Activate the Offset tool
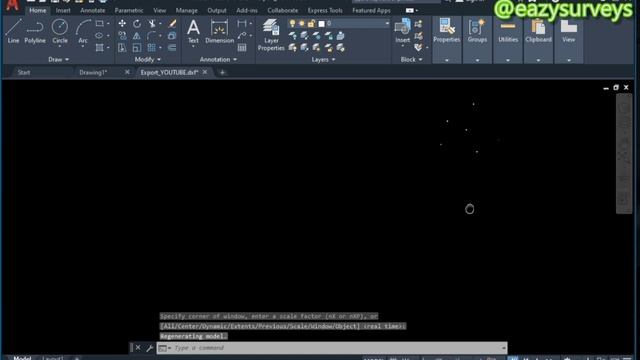 [x=172, y=48]
